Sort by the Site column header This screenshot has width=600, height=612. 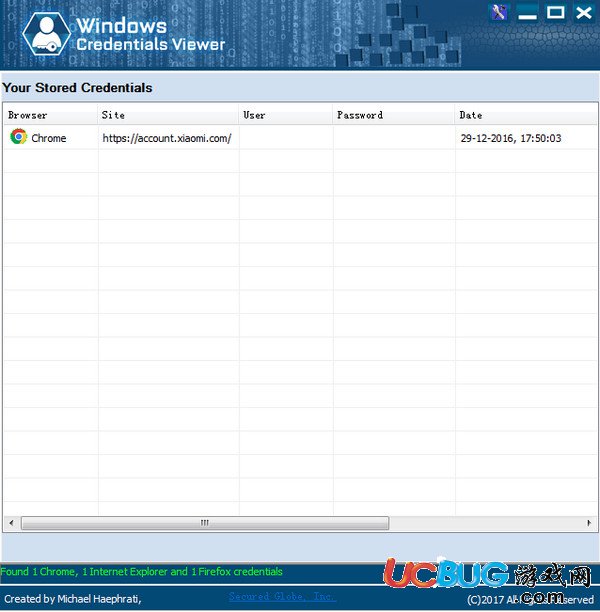point(168,115)
